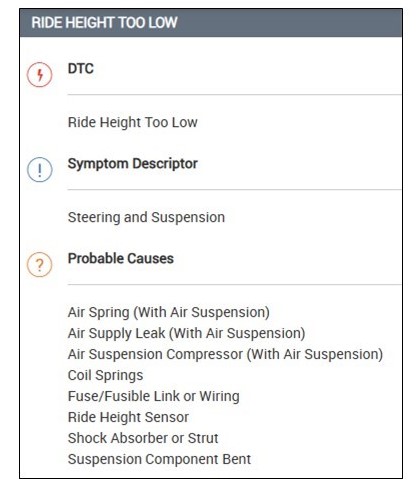Screen dimensions: 420x490
Task: Click the orange question mark Probable Causes icon
Action: tap(39, 265)
